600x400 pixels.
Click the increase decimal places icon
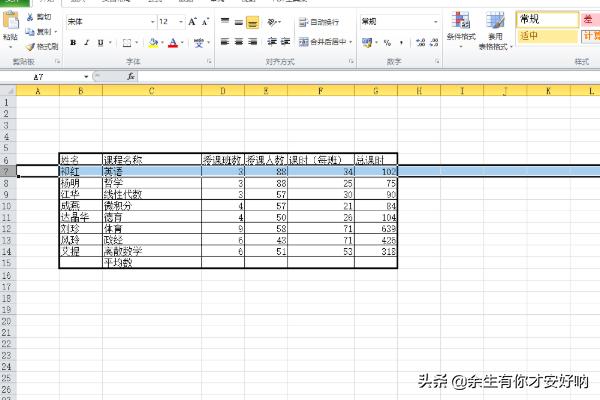click(x=421, y=42)
